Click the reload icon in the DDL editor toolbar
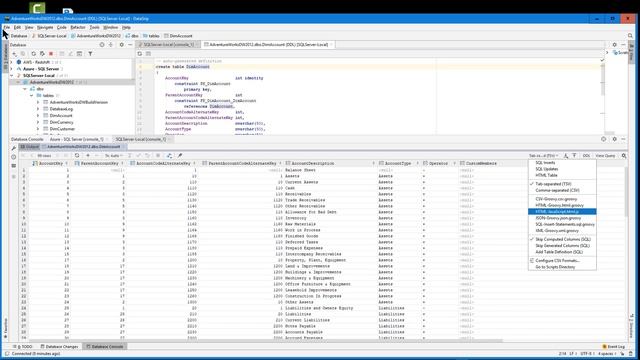640x360 pixels. 140,53
